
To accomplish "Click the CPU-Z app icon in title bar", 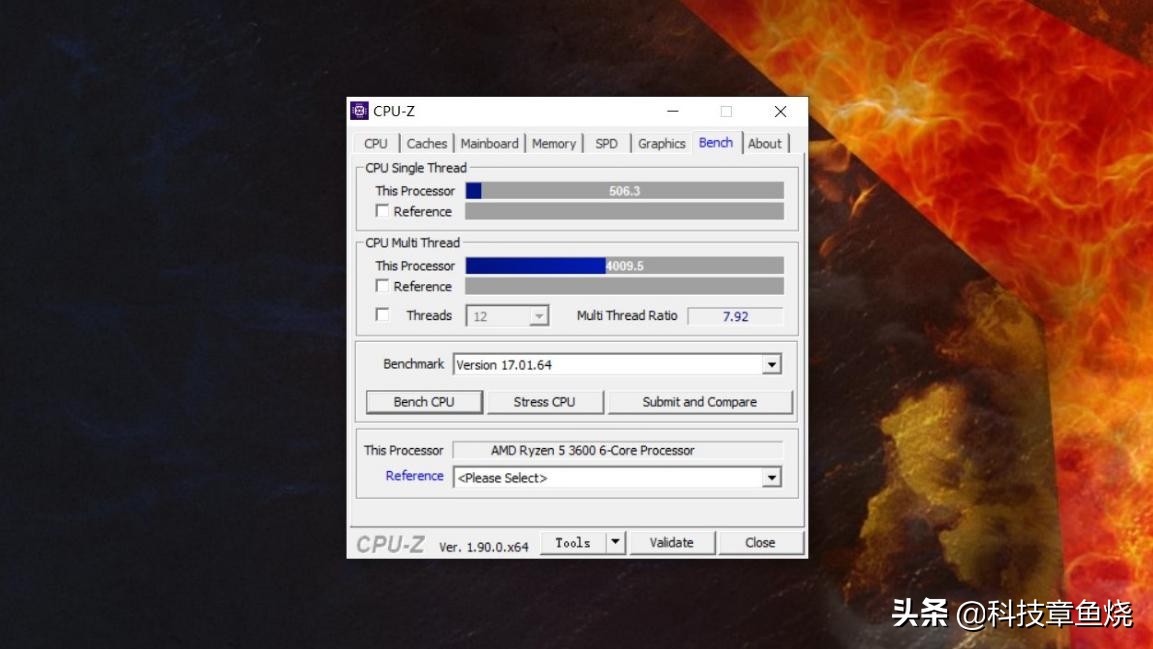I will tap(360, 111).
